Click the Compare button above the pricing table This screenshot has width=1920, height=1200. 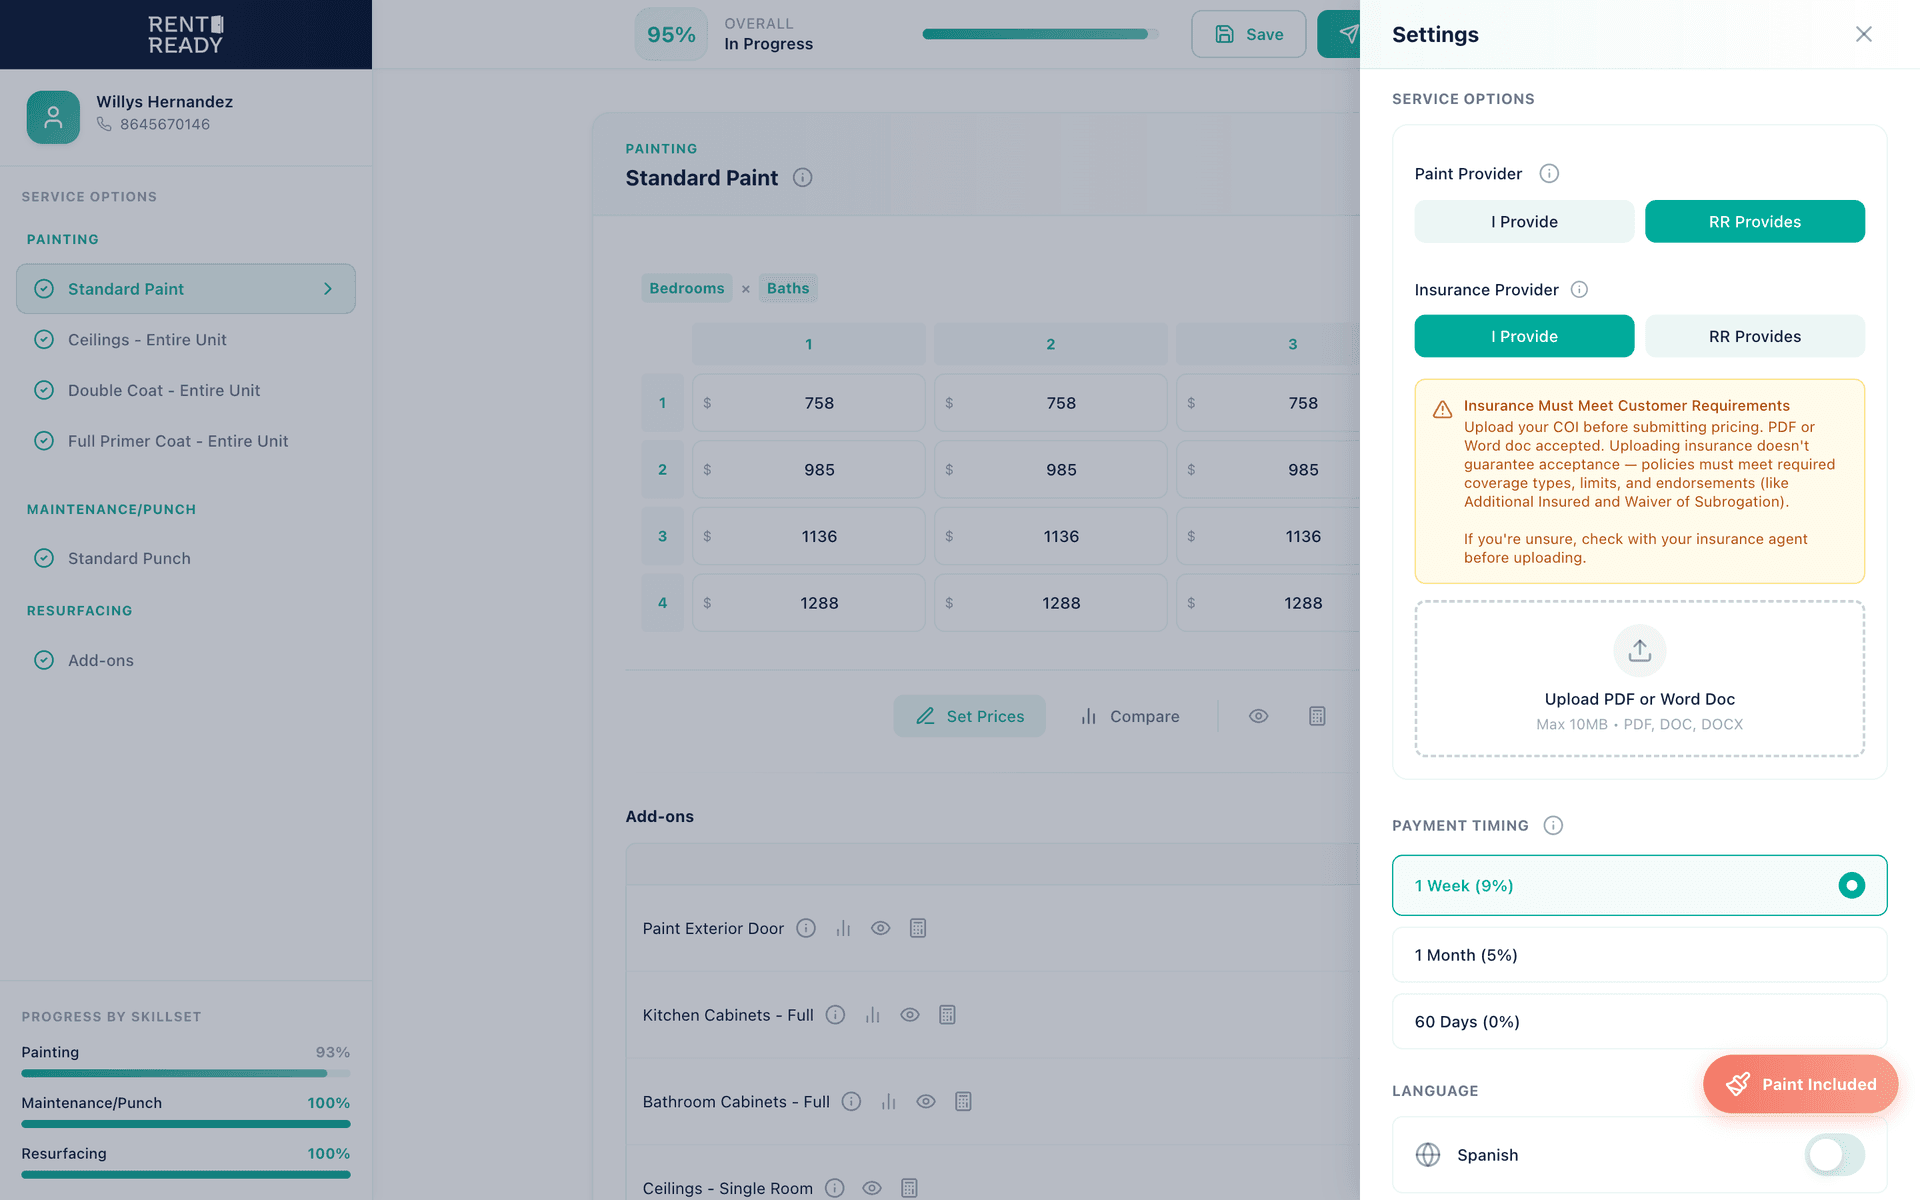tap(1129, 716)
